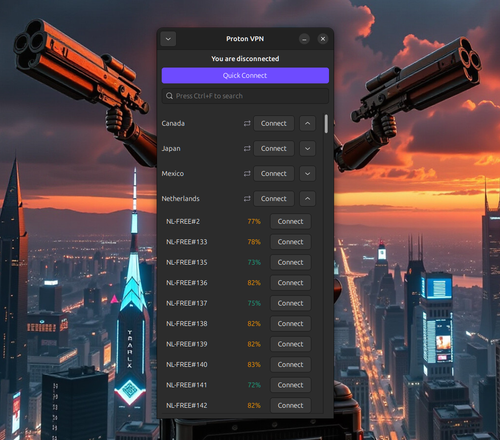Click the Proton VPN window title
This screenshot has width=500, height=440.
coord(245,39)
